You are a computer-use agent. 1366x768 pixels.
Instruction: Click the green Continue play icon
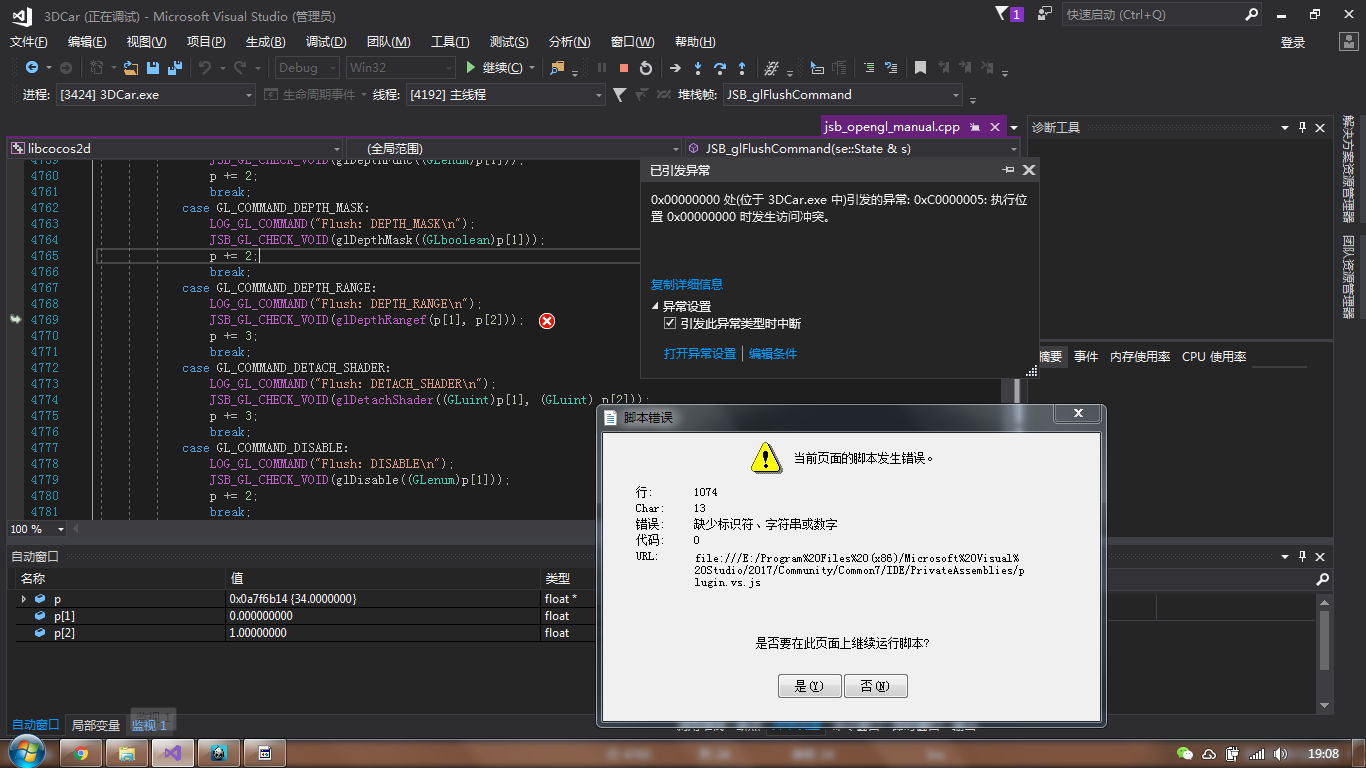472,68
